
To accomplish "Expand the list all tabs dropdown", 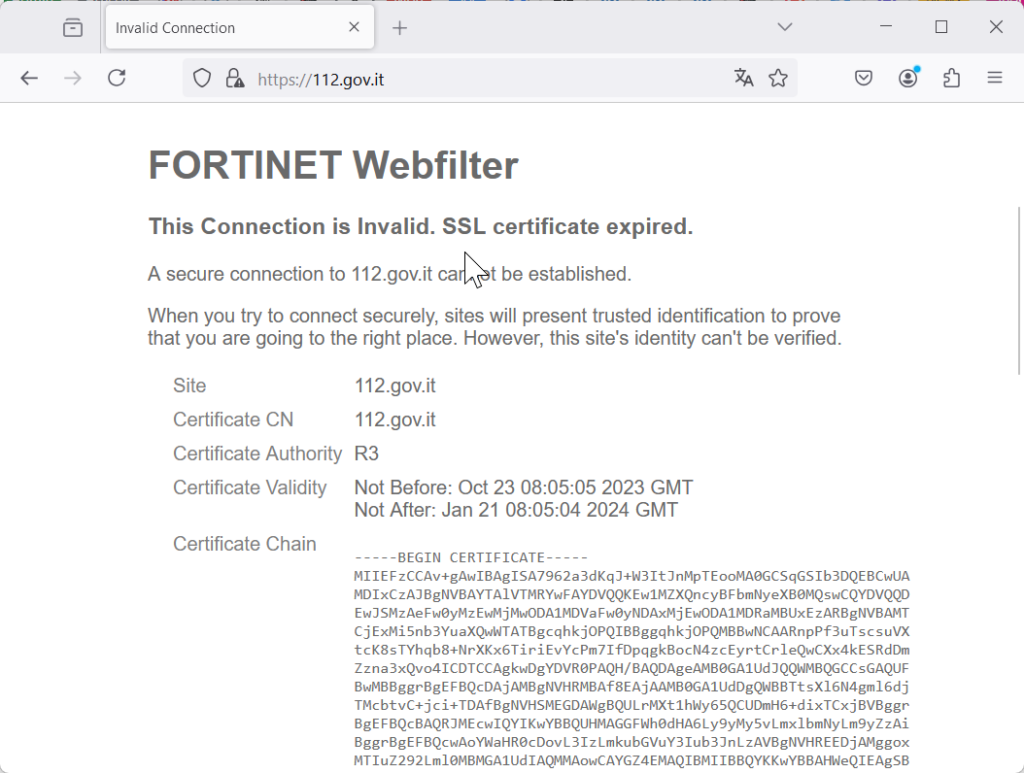I will pyautogui.click(x=785, y=28).
